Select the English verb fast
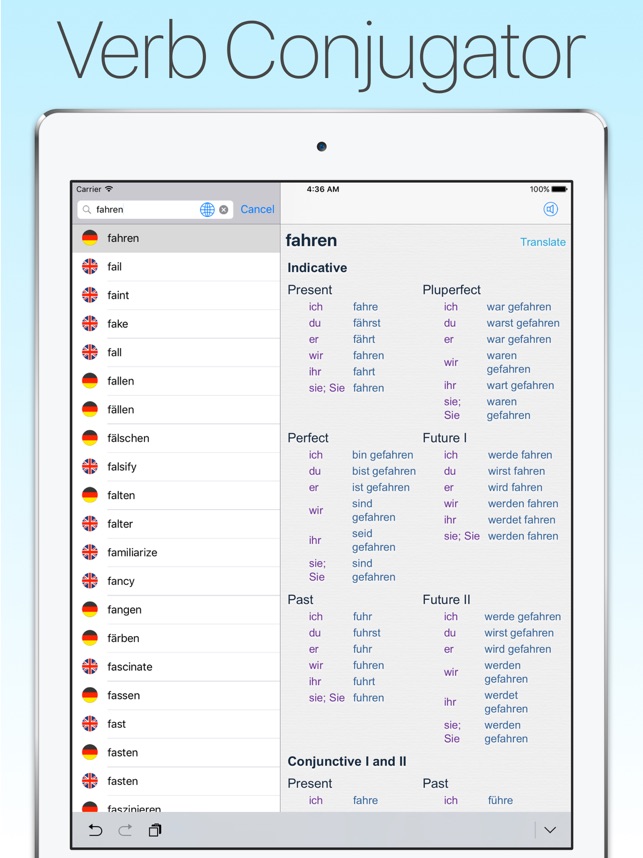 [176, 723]
